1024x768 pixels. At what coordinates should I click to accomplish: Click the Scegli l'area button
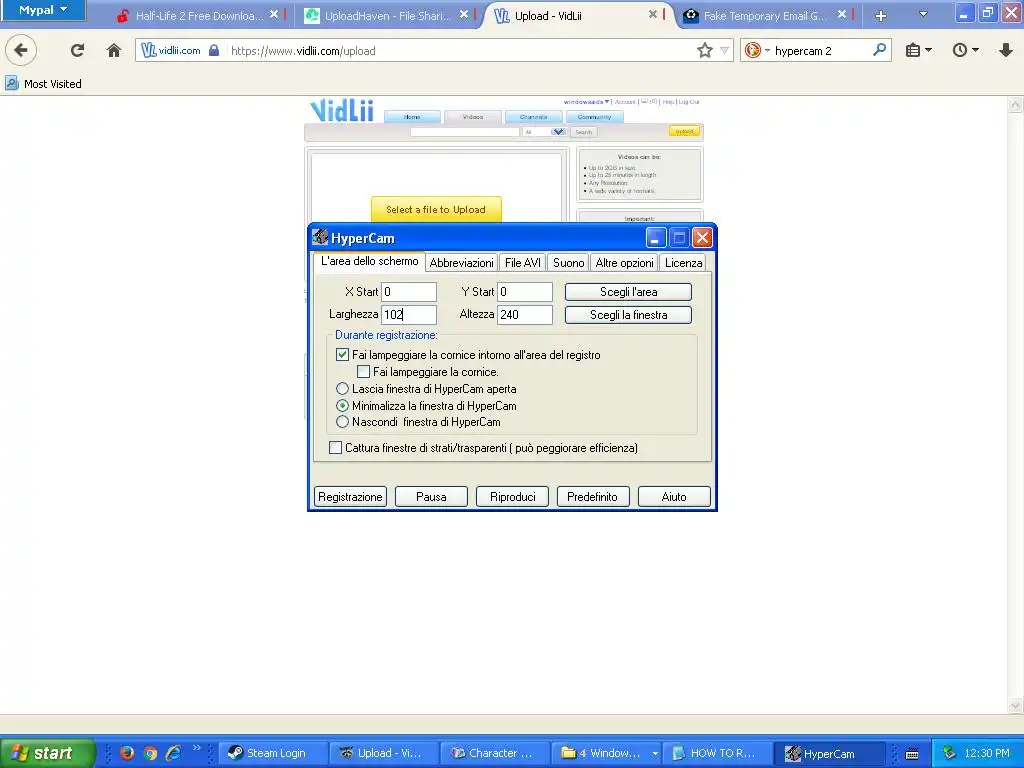click(x=628, y=292)
